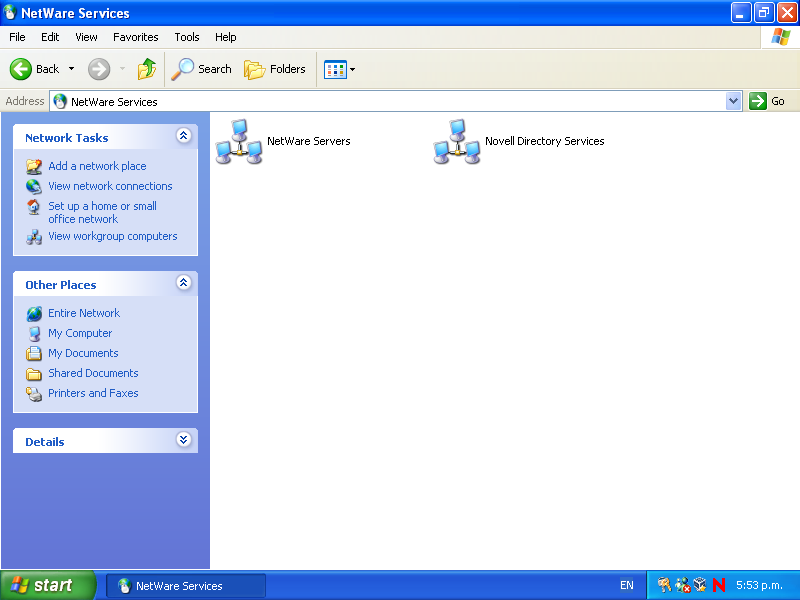The width and height of the screenshot is (800, 600).
Task: Go up one folder level
Action: click(147, 69)
